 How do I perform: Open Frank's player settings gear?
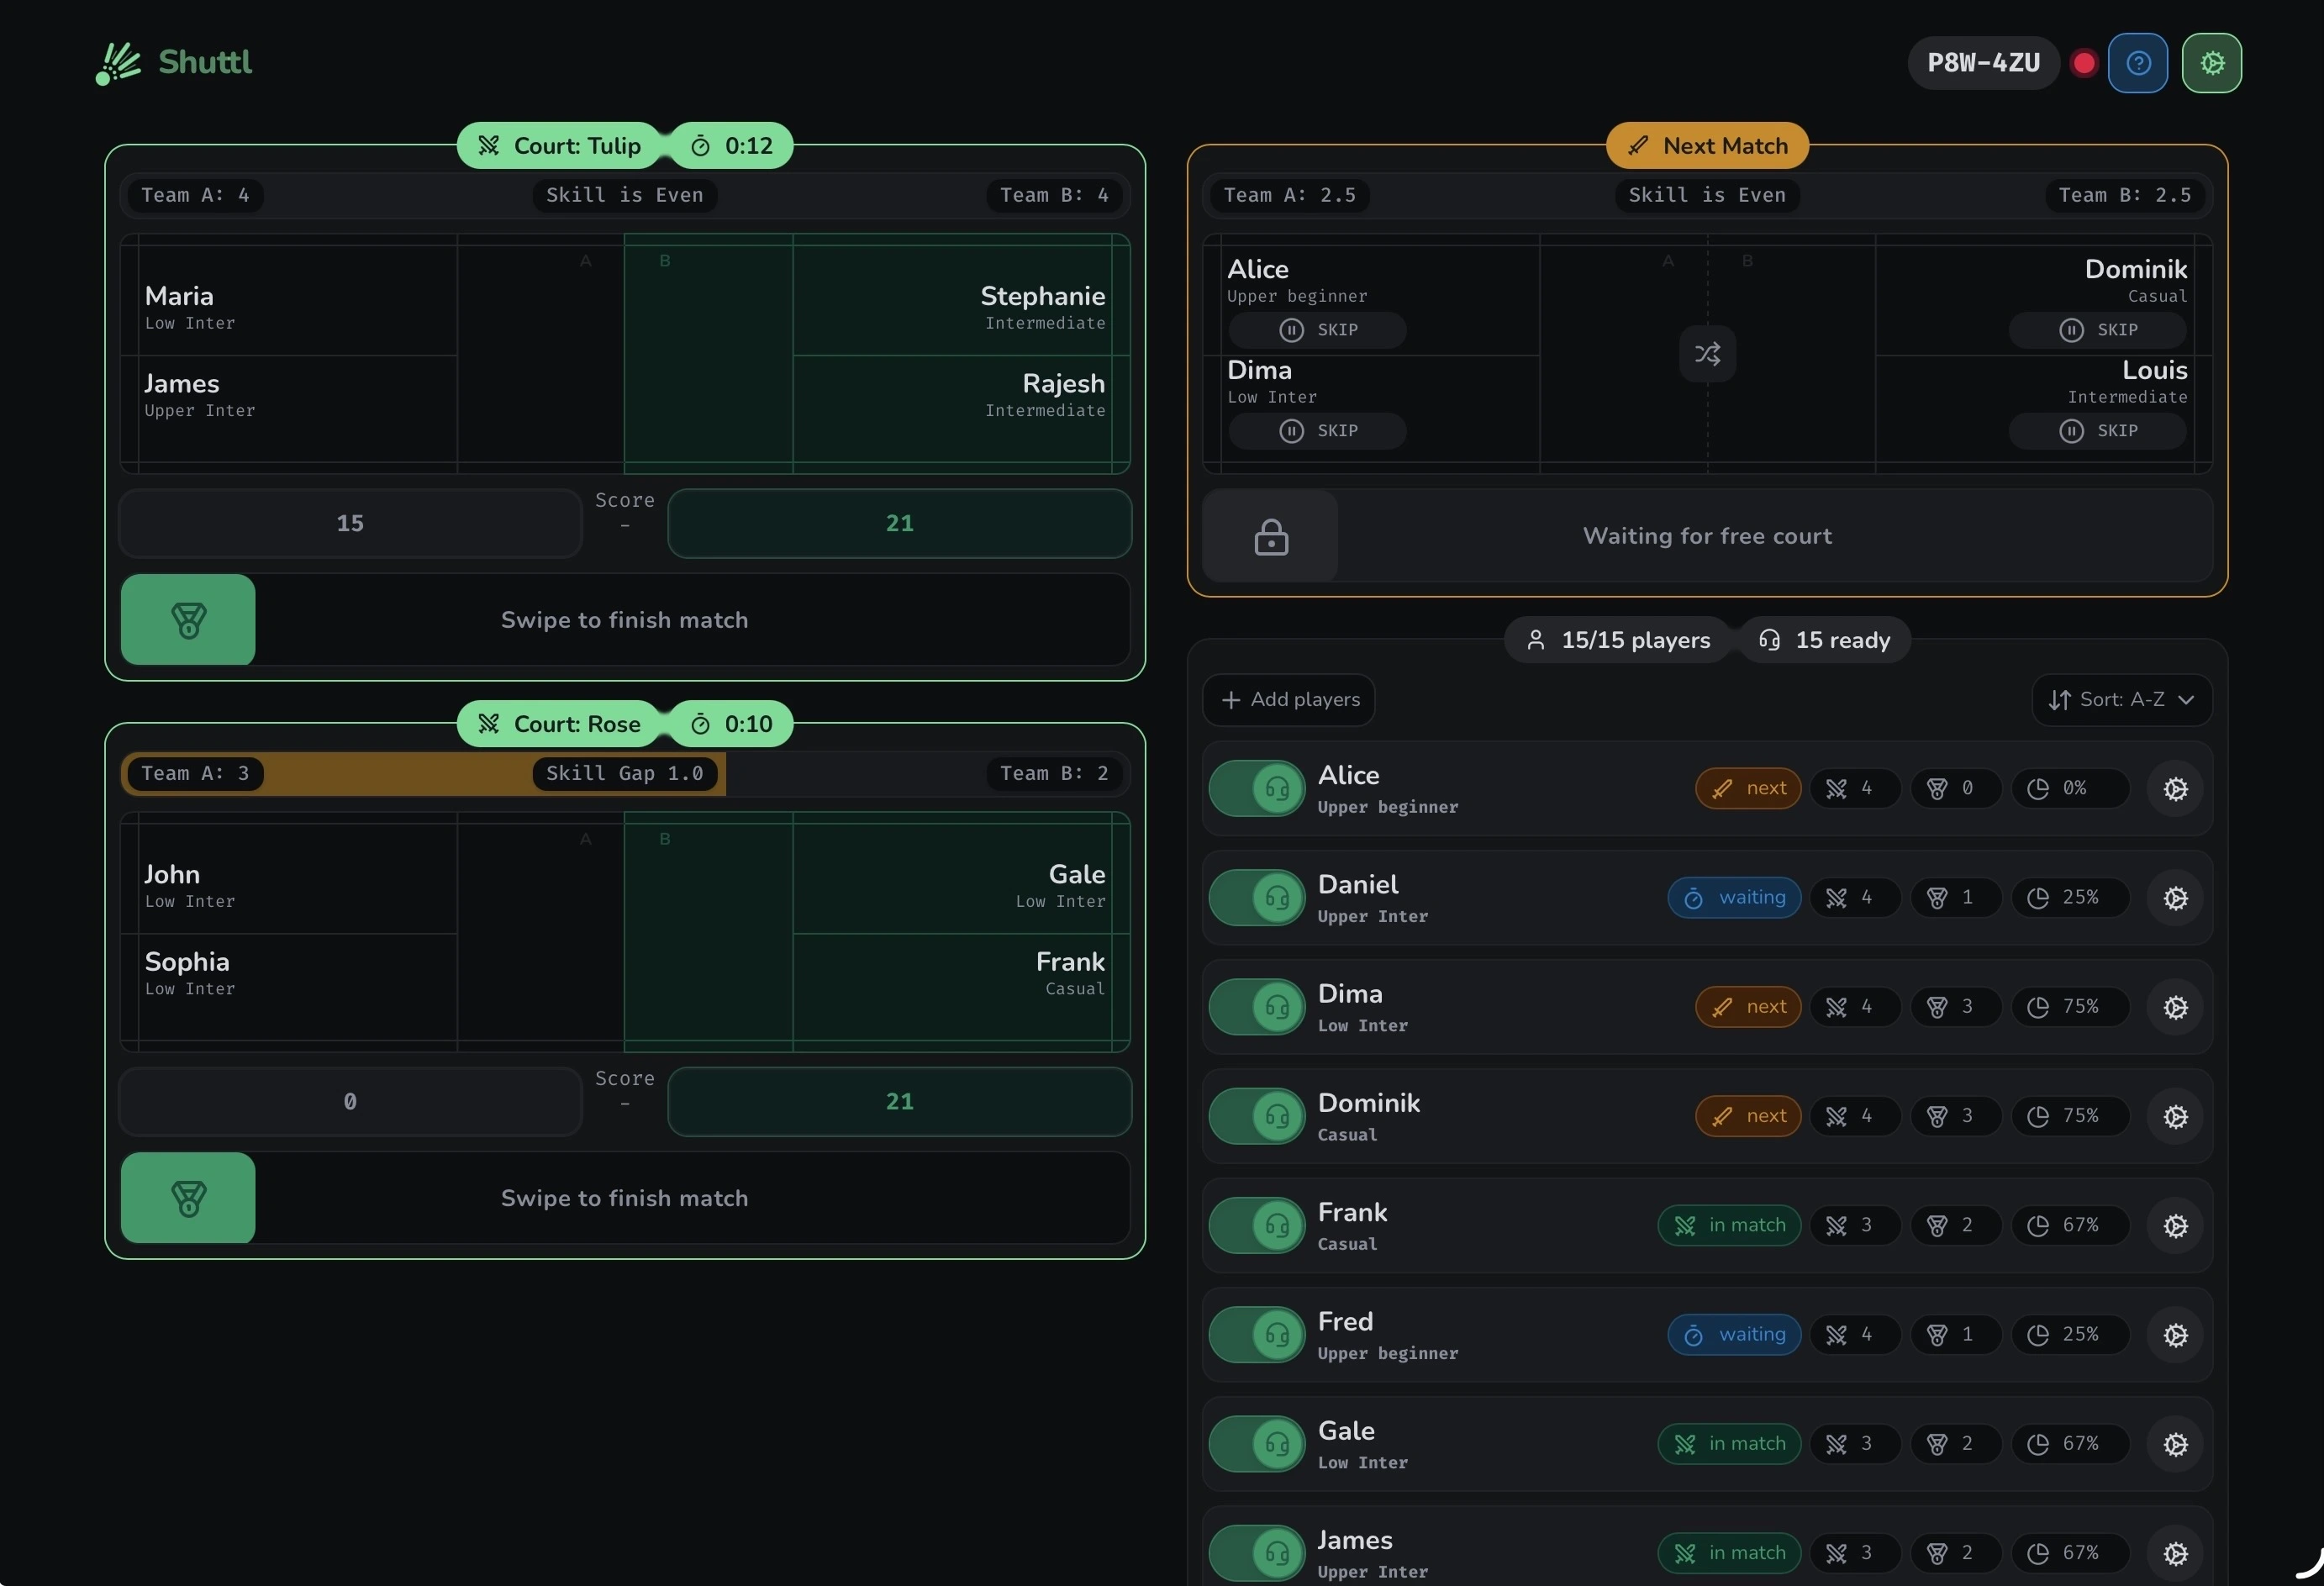point(2175,1226)
